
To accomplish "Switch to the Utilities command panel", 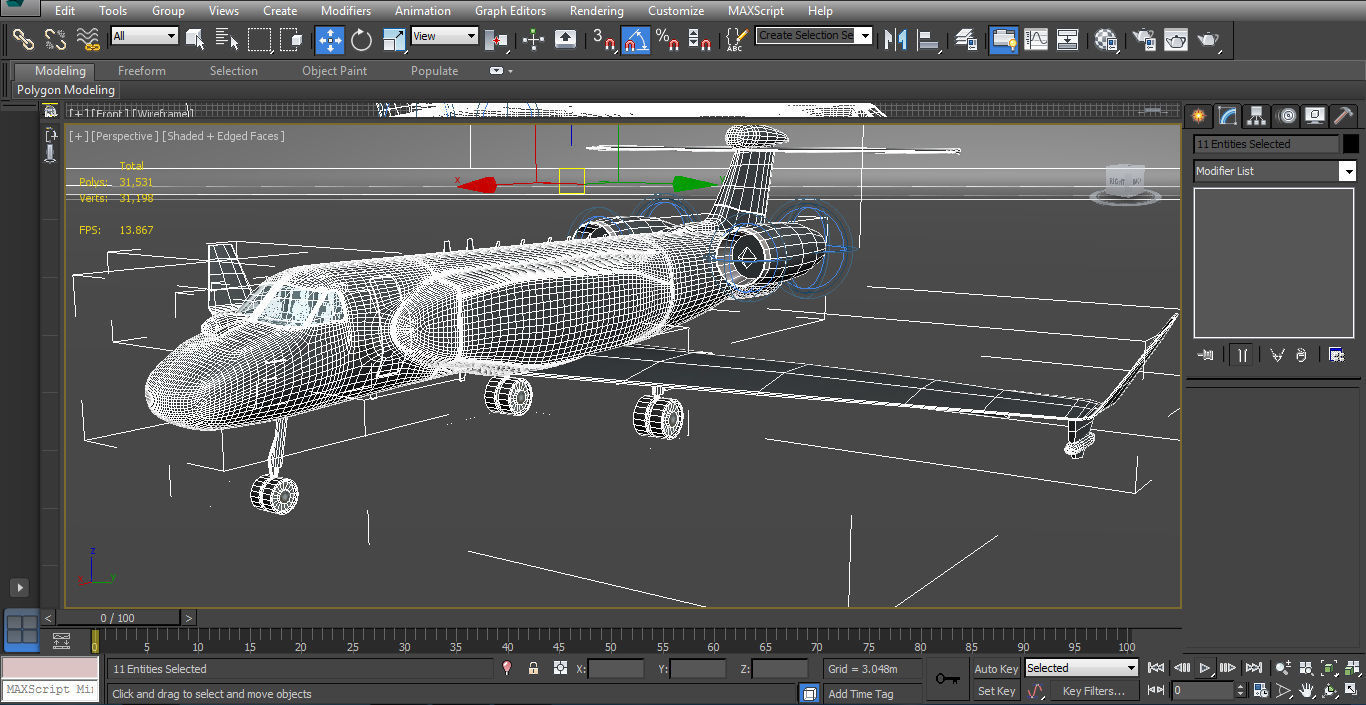I will tap(1343, 116).
